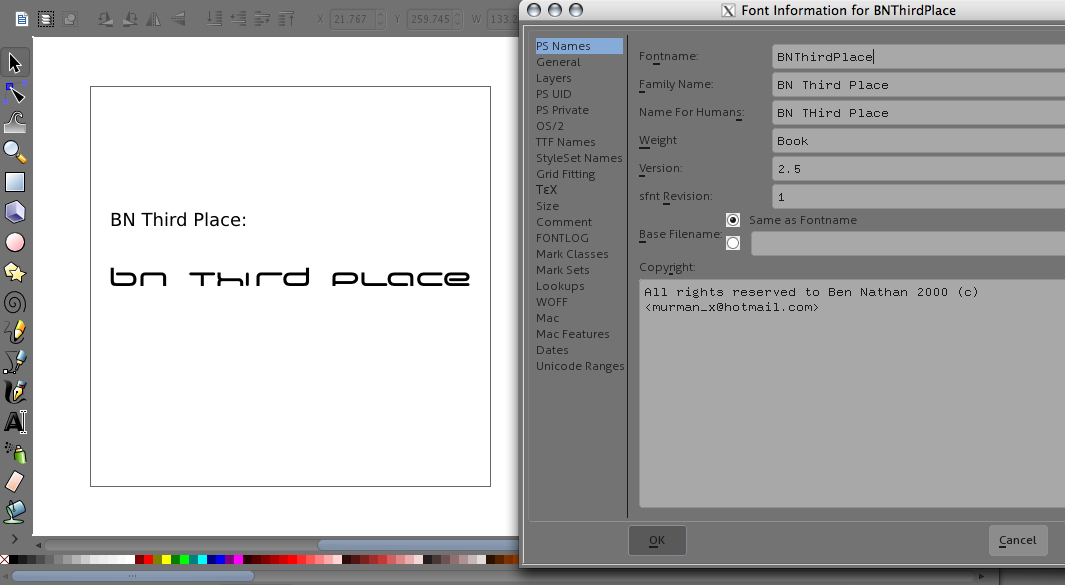Enable Same as Fontname option
Viewport: 1065px width, 585px height.
[733, 220]
